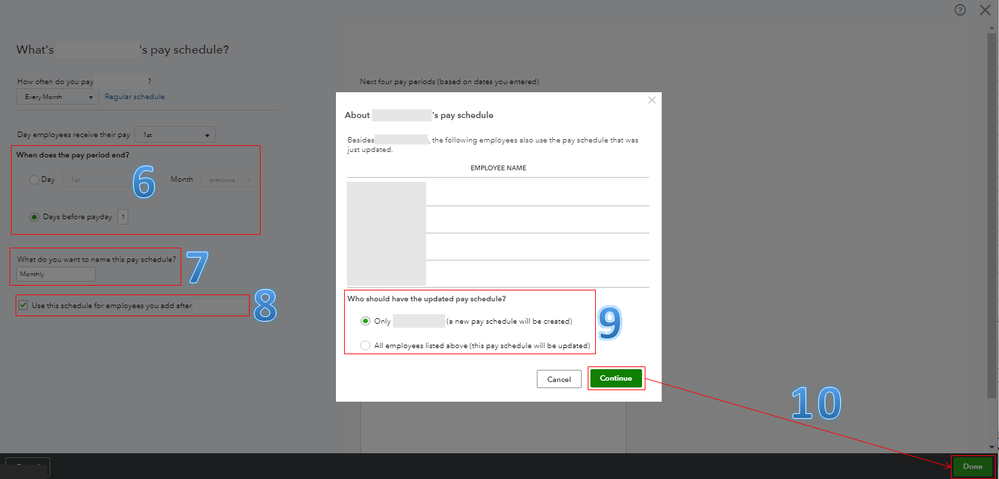
Task: Close the About pay schedule dialog
Action: click(651, 100)
